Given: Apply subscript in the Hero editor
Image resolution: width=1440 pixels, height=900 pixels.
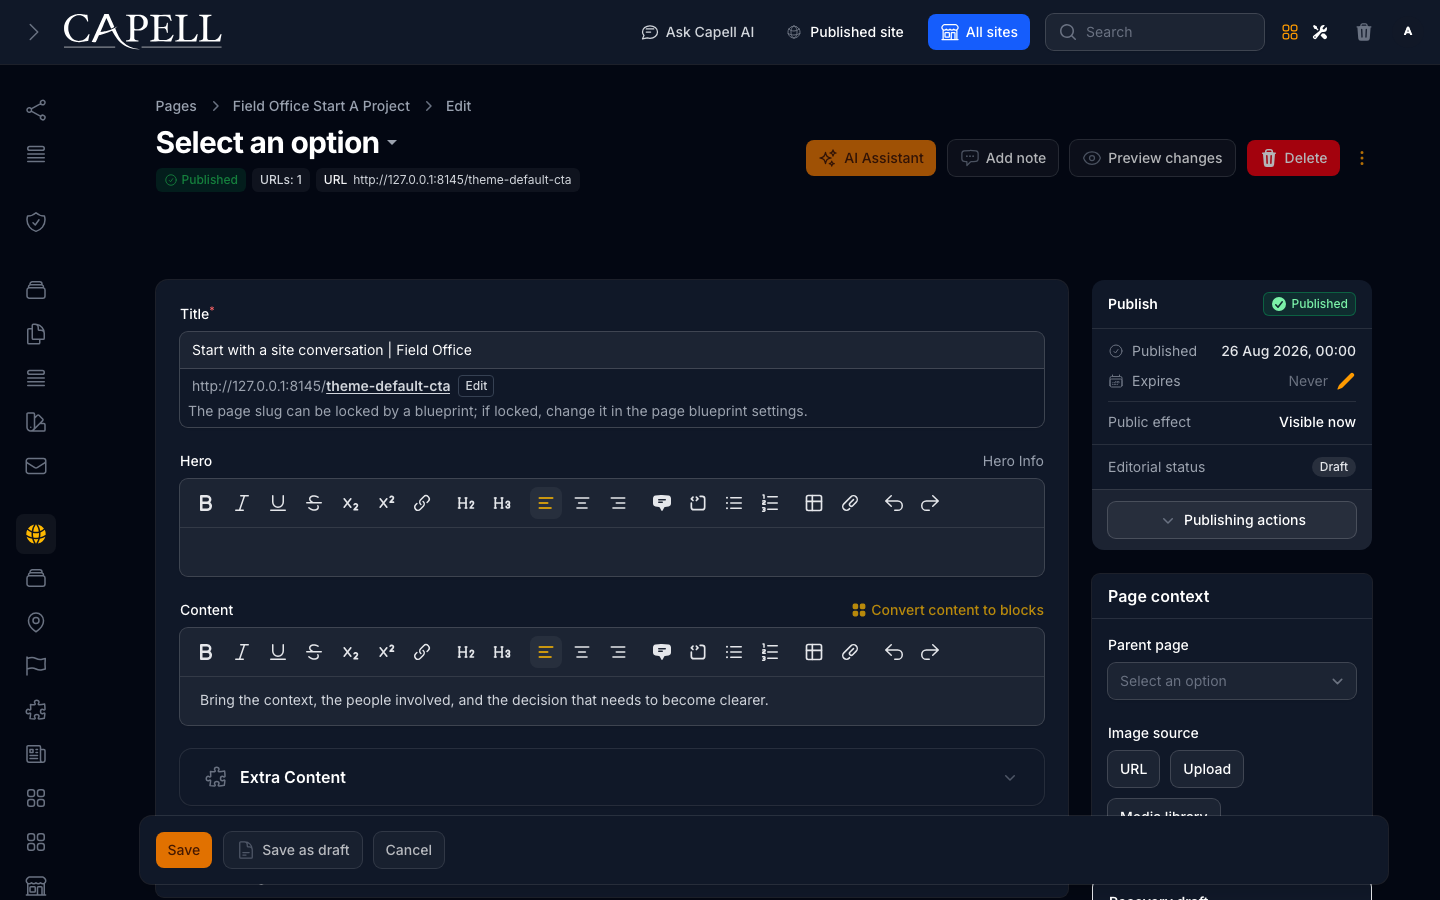Looking at the screenshot, I should tap(350, 503).
